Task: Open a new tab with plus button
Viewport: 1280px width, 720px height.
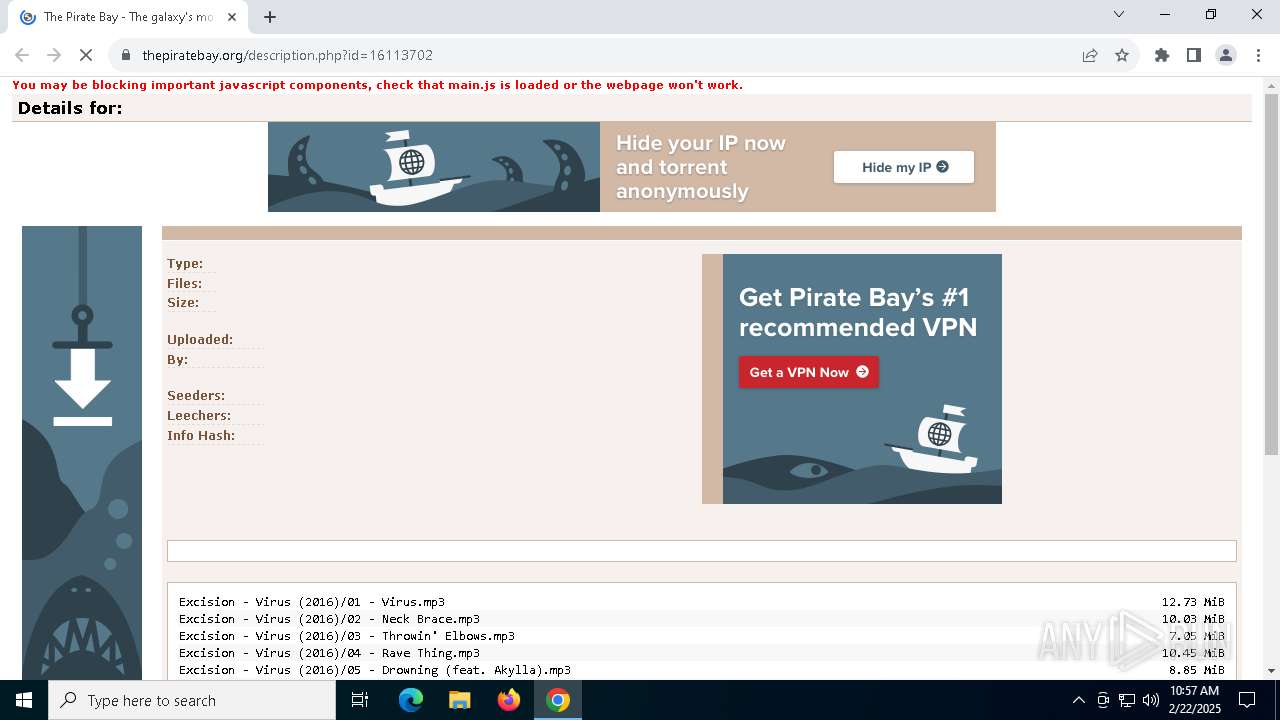Action: (x=270, y=17)
